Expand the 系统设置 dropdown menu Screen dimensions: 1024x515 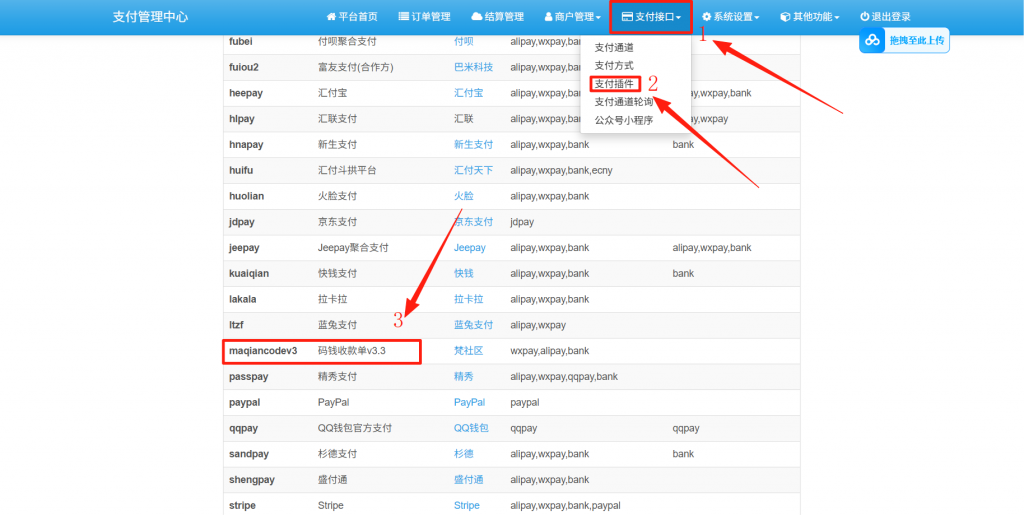click(x=730, y=17)
